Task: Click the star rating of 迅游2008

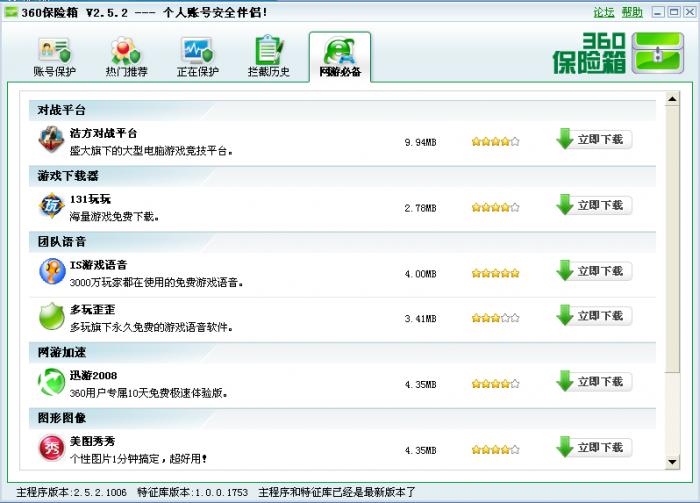Action: point(496,384)
